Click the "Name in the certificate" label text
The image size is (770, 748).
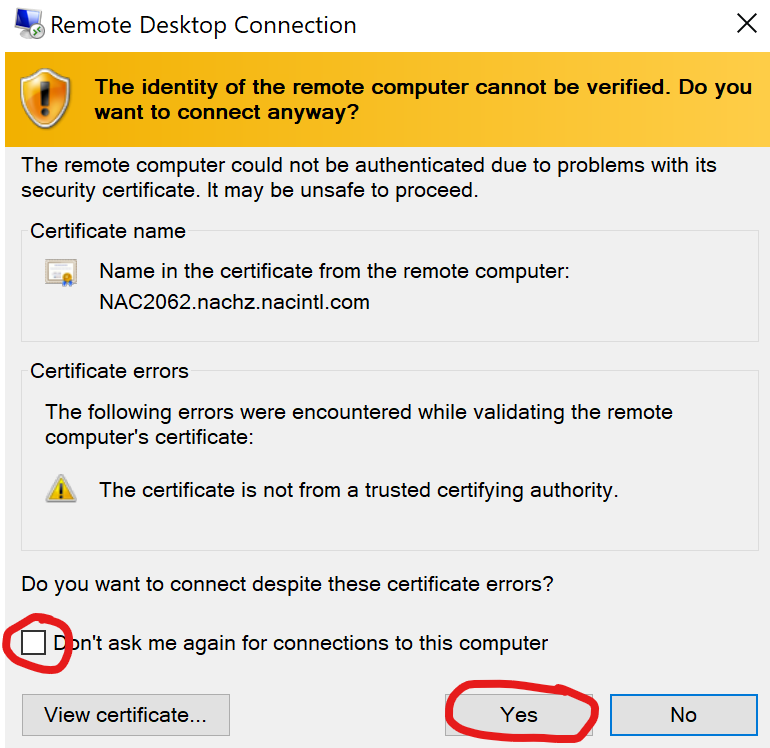[334, 271]
